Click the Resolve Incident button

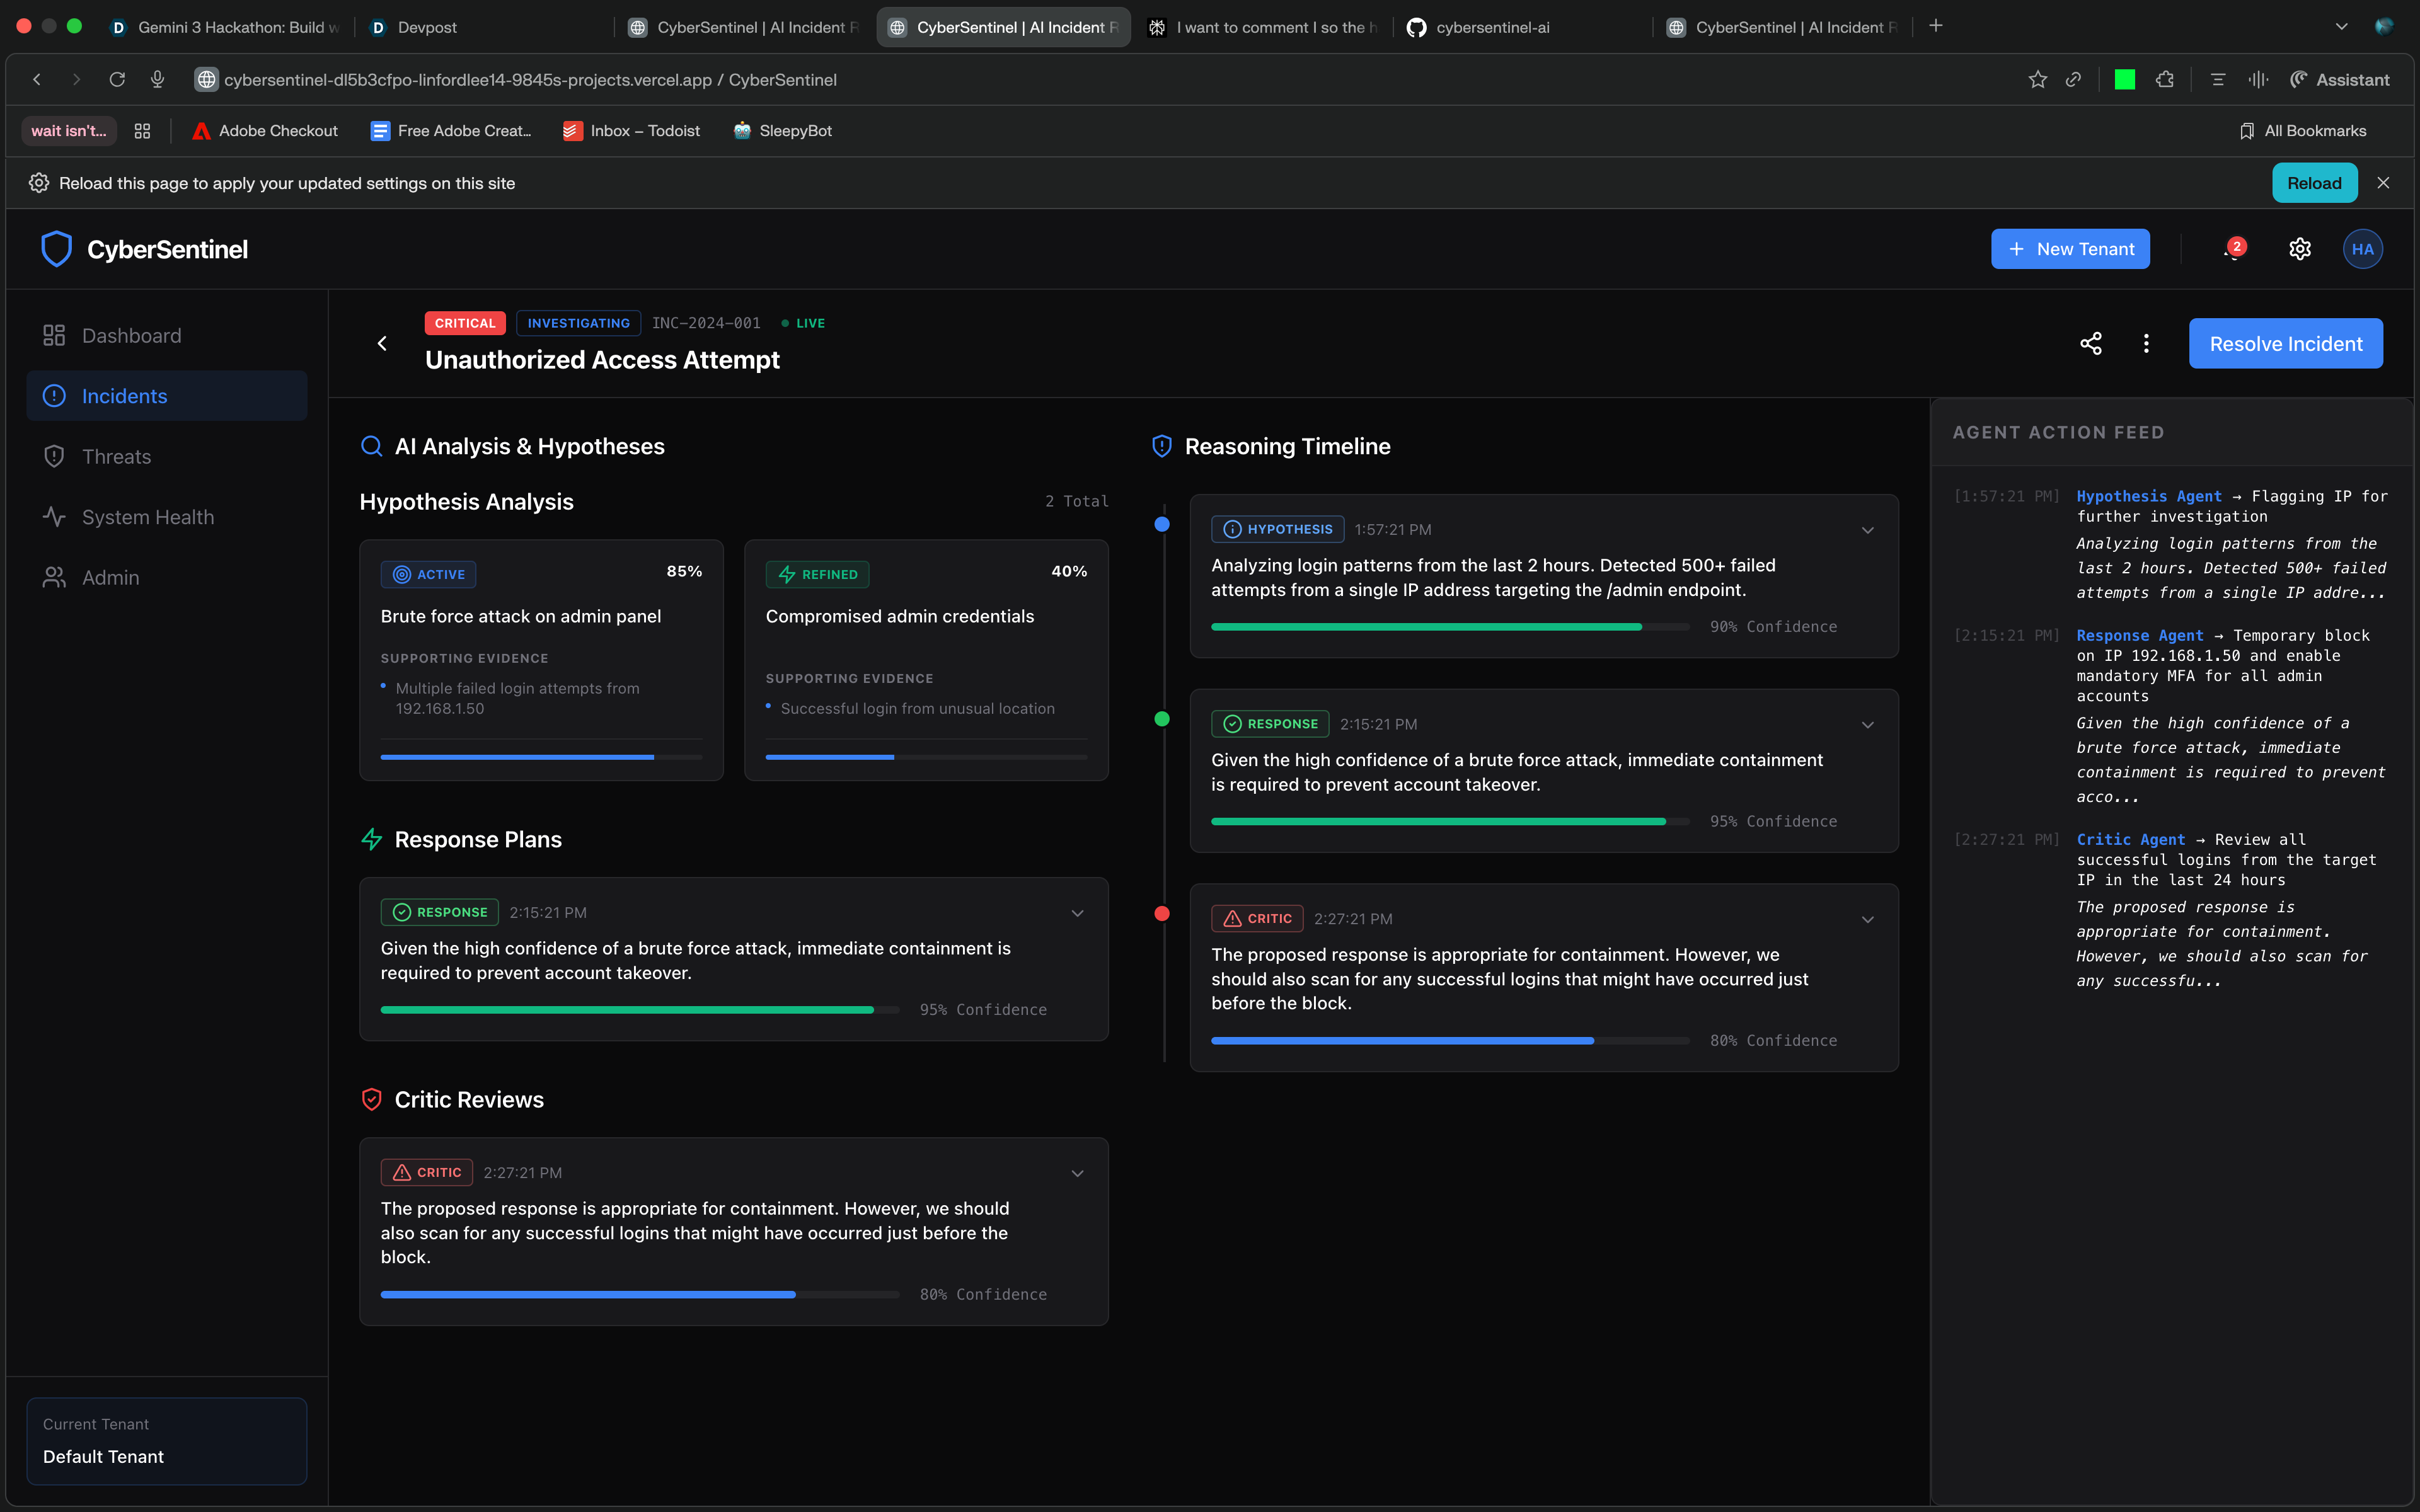[x=2285, y=343]
